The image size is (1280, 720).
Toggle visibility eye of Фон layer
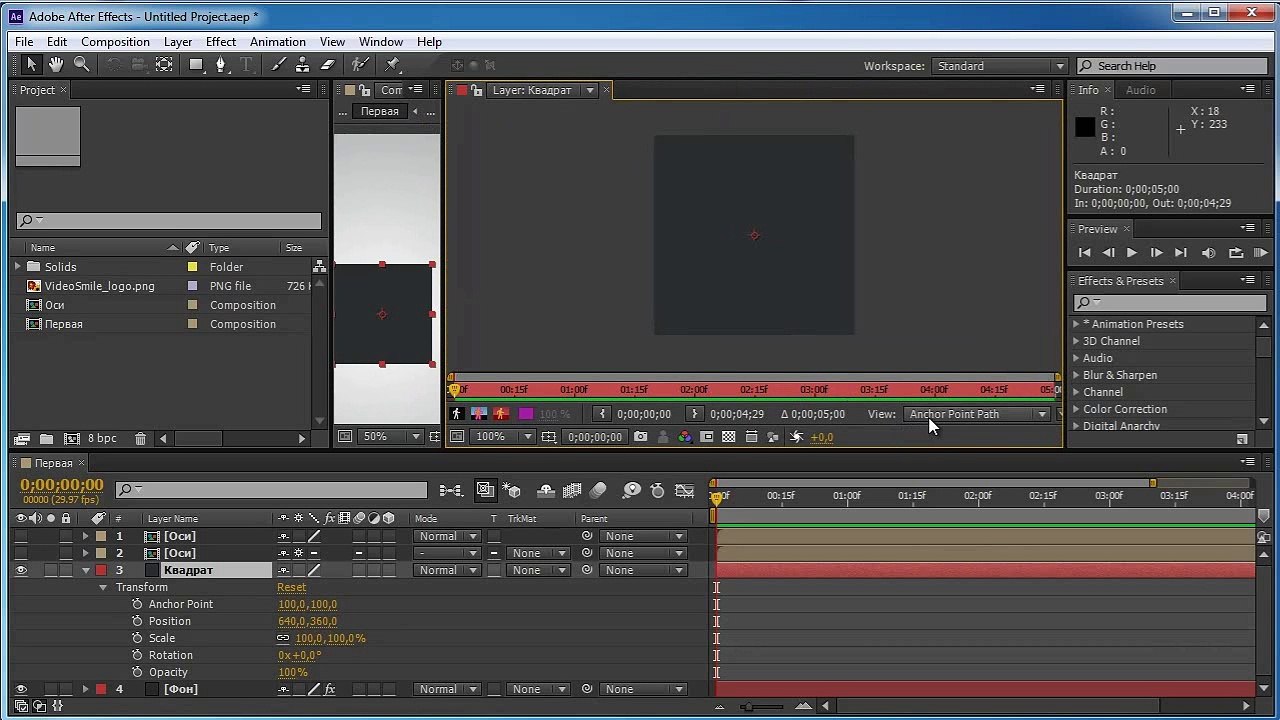[x=20, y=689]
